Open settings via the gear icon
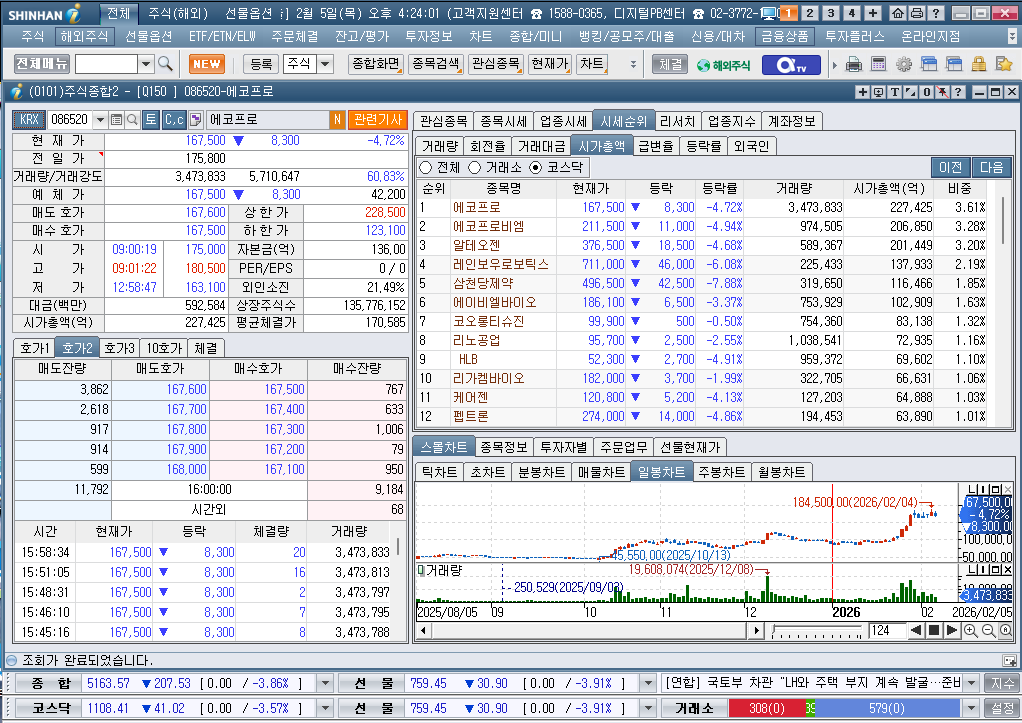 [903, 64]
